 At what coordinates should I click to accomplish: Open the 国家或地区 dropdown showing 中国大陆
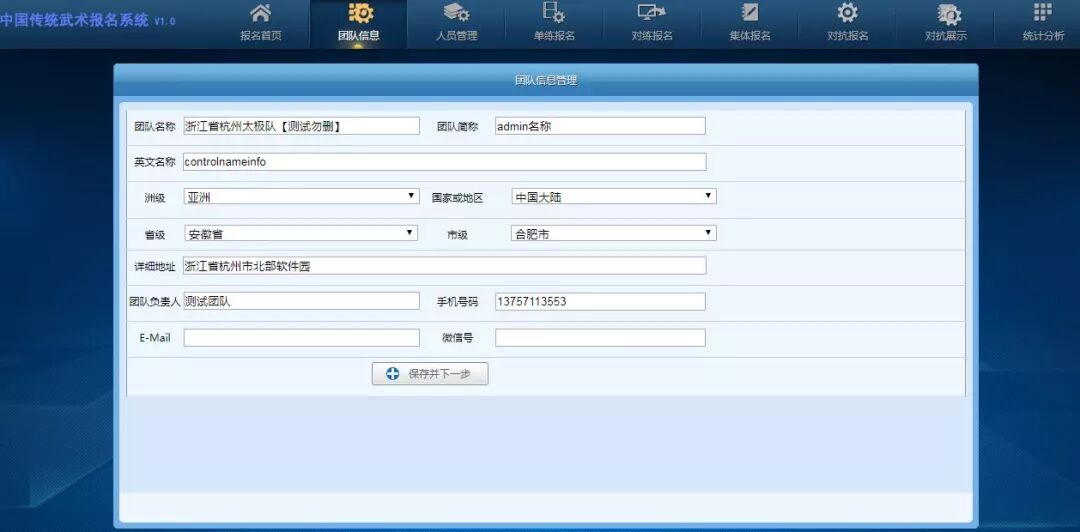pyautogui.click(x=613, y=197)
